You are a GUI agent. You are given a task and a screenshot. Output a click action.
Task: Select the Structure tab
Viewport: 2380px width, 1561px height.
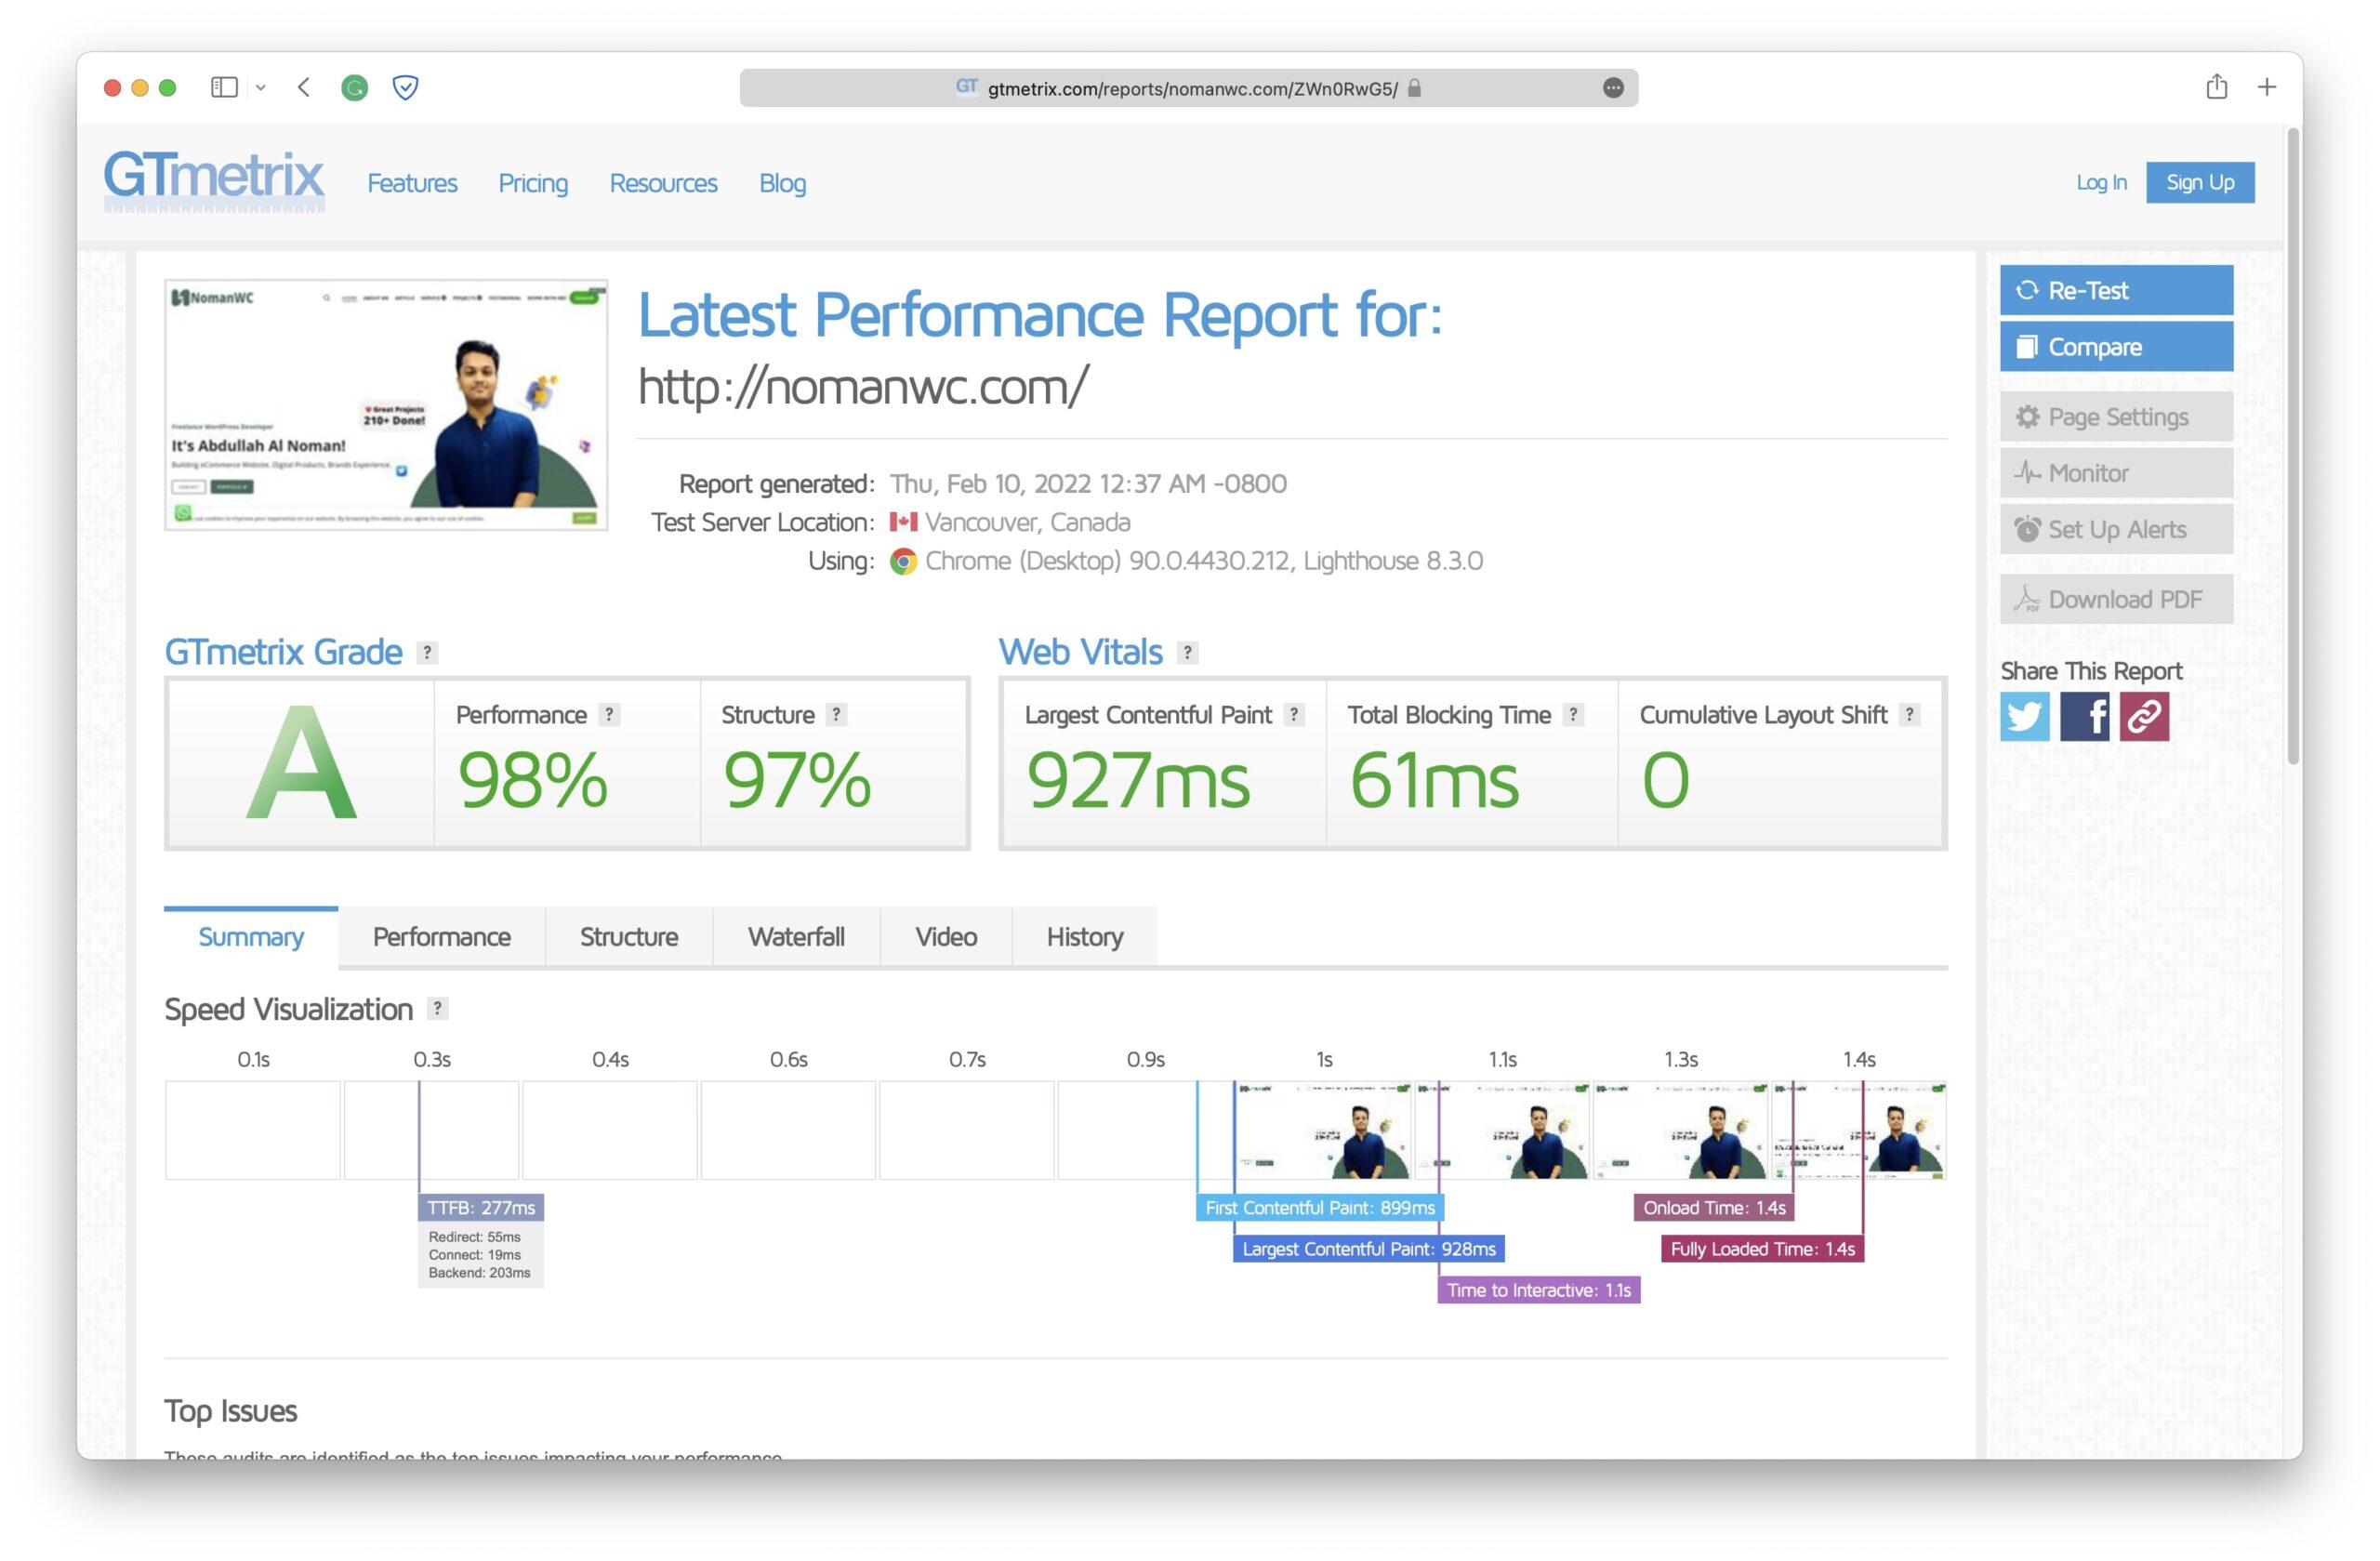click(628, 937)
